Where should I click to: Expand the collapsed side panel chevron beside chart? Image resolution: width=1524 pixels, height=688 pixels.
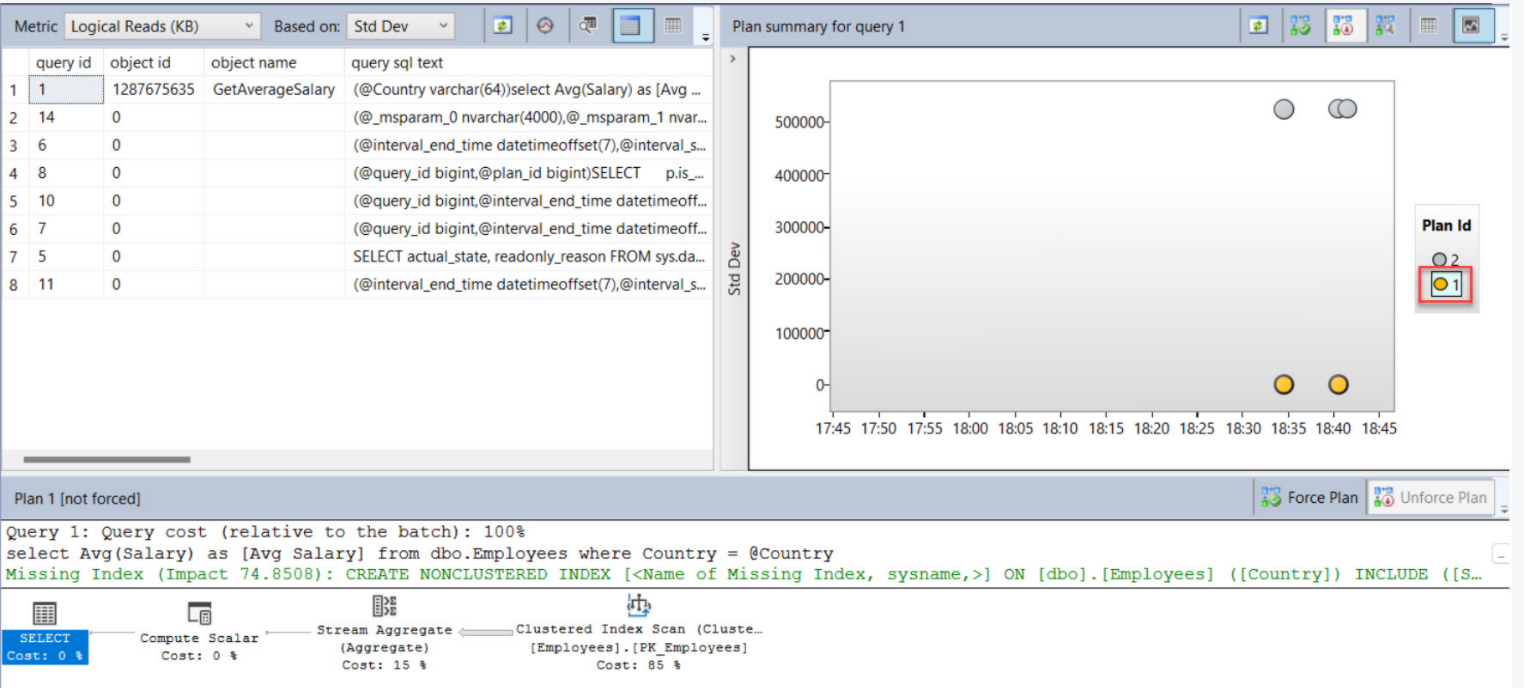(x=733, y=59)
